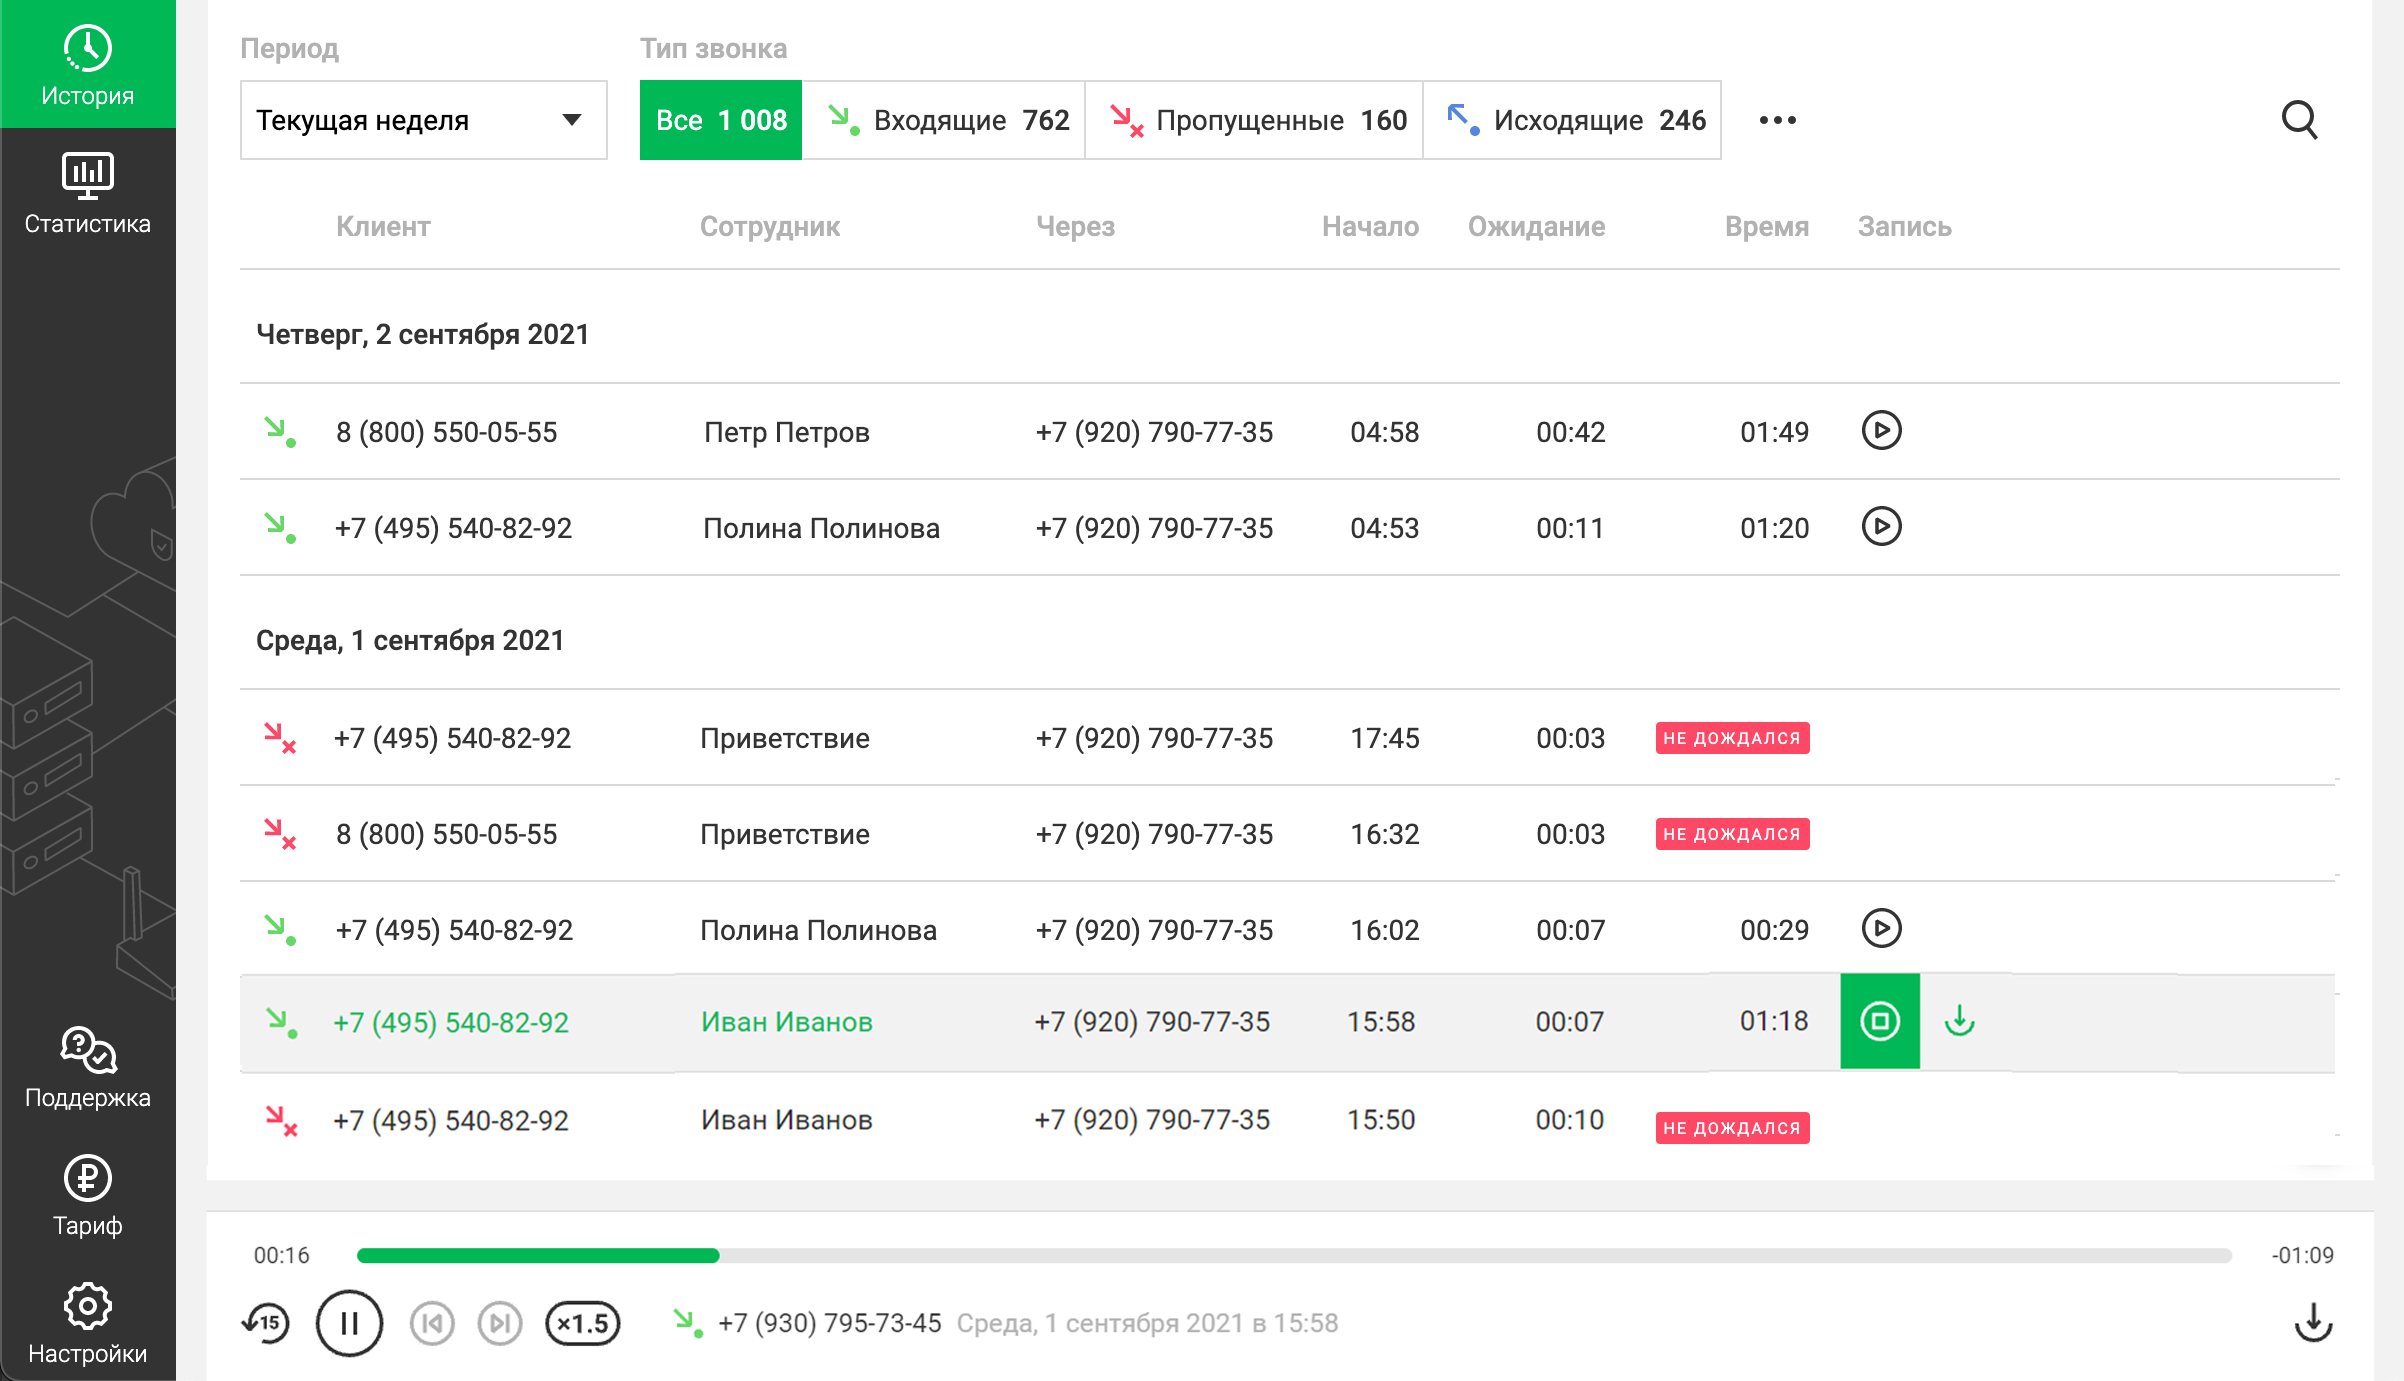Download the Иван Иванов call recording
Screen dimensions: 2404x1381
coord(1959,1021)
